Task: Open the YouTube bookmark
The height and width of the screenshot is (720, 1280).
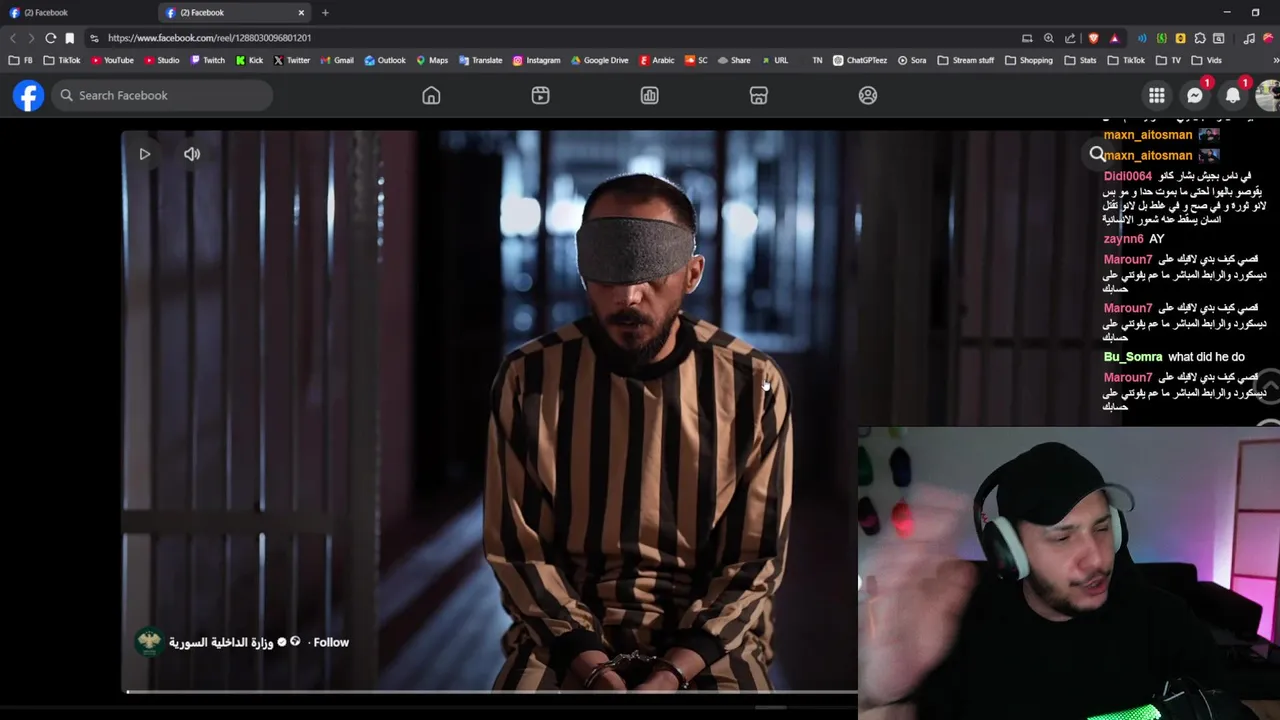Action: click(111, 60)
